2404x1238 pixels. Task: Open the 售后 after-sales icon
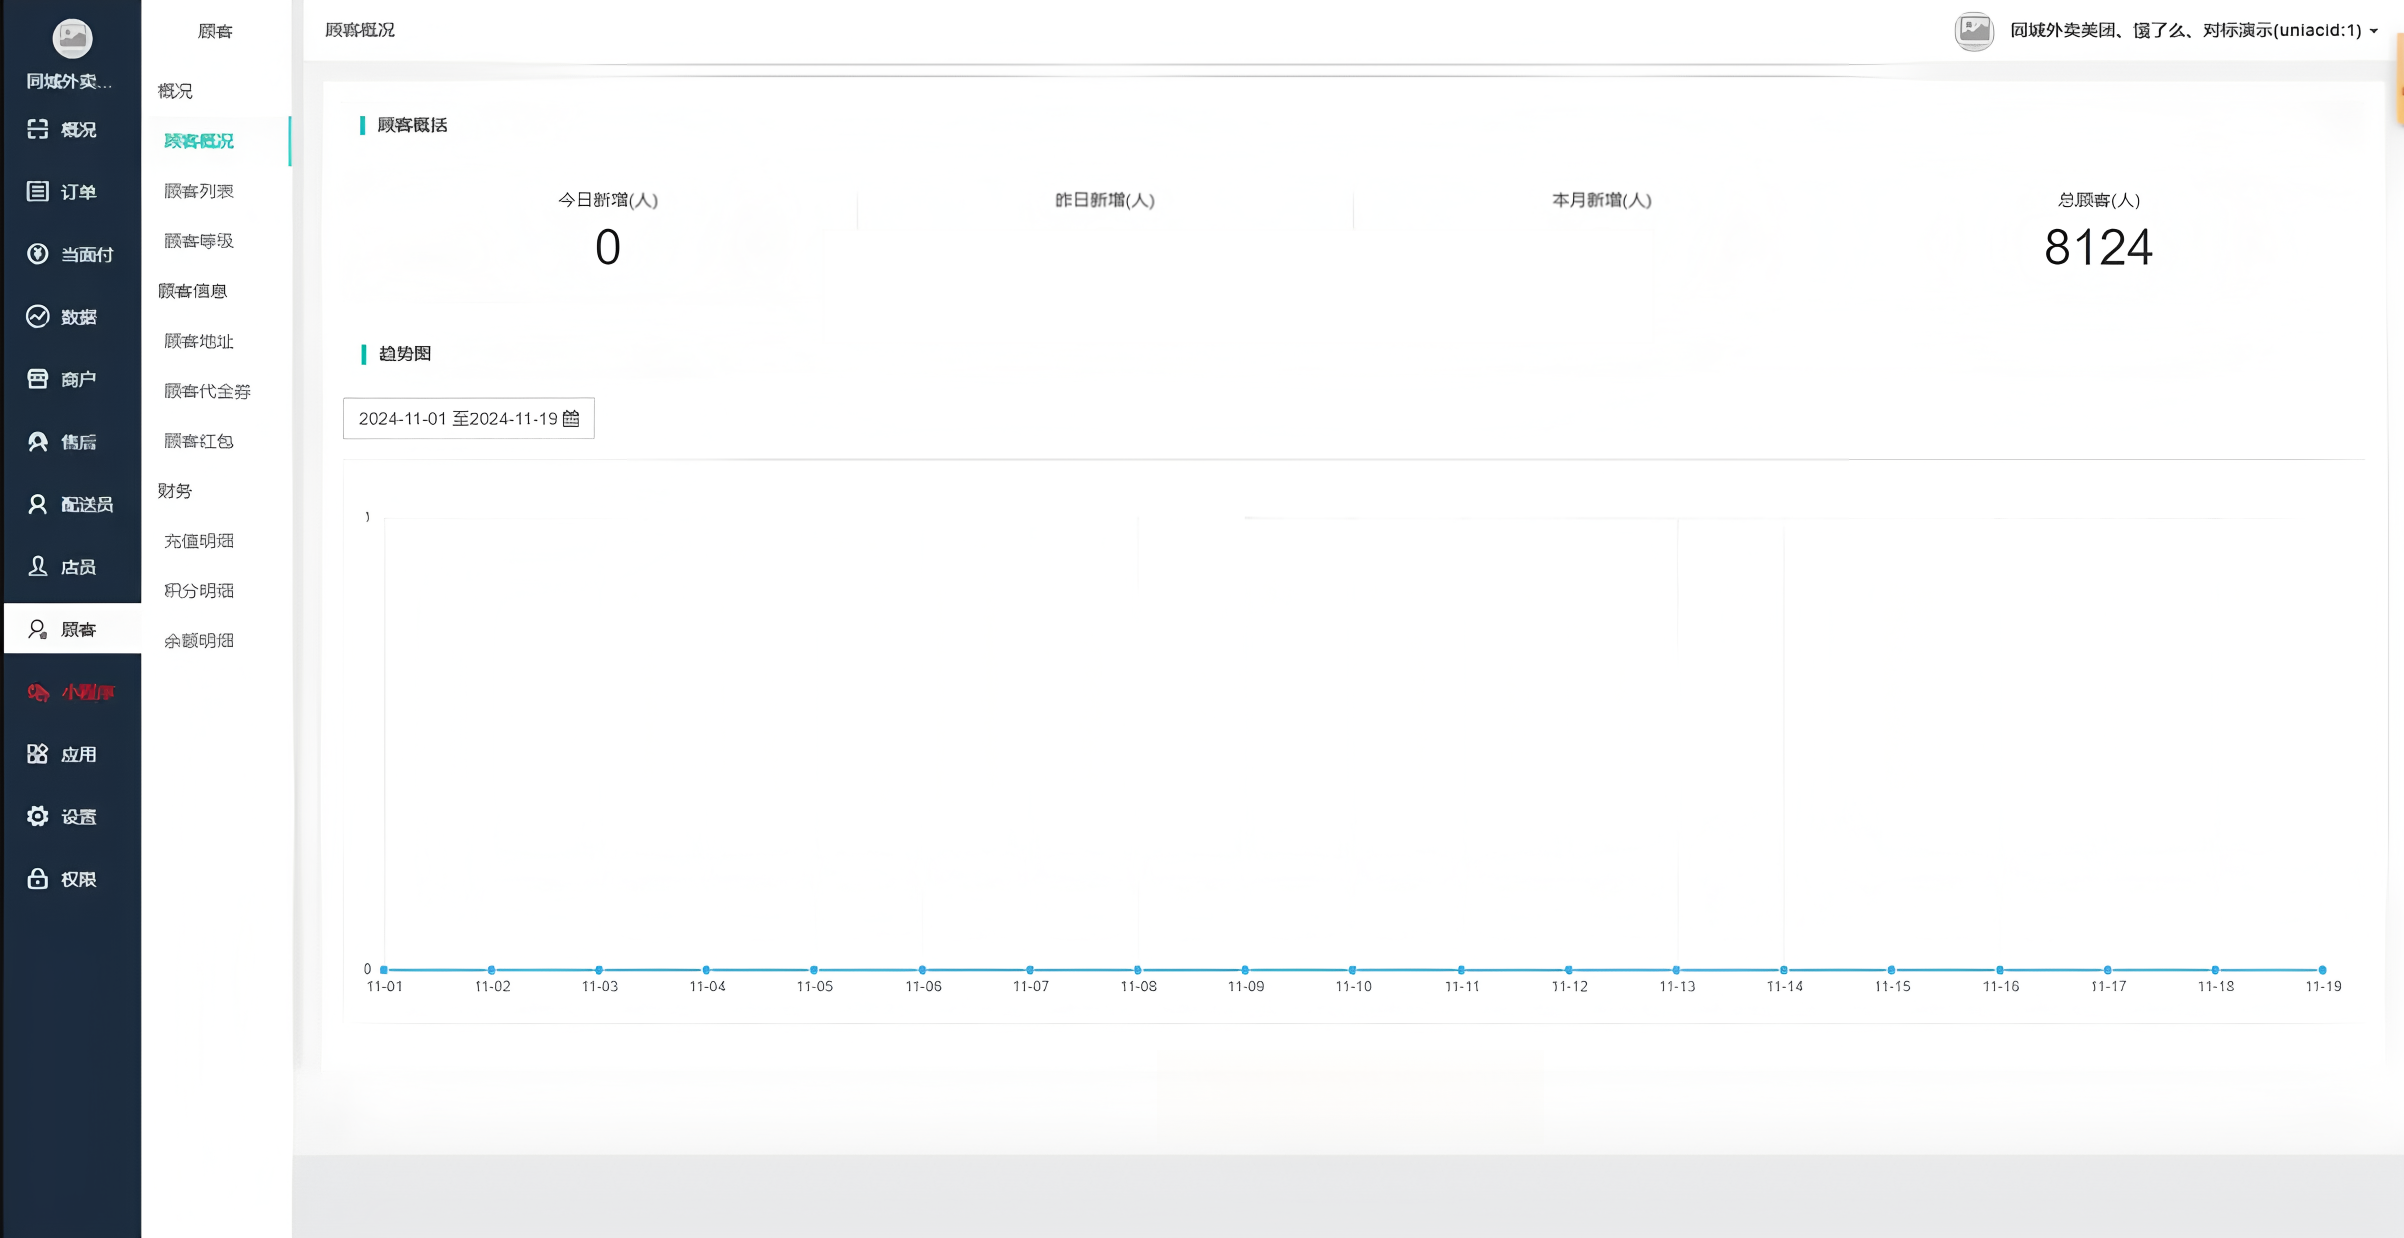tap(37, 441)
